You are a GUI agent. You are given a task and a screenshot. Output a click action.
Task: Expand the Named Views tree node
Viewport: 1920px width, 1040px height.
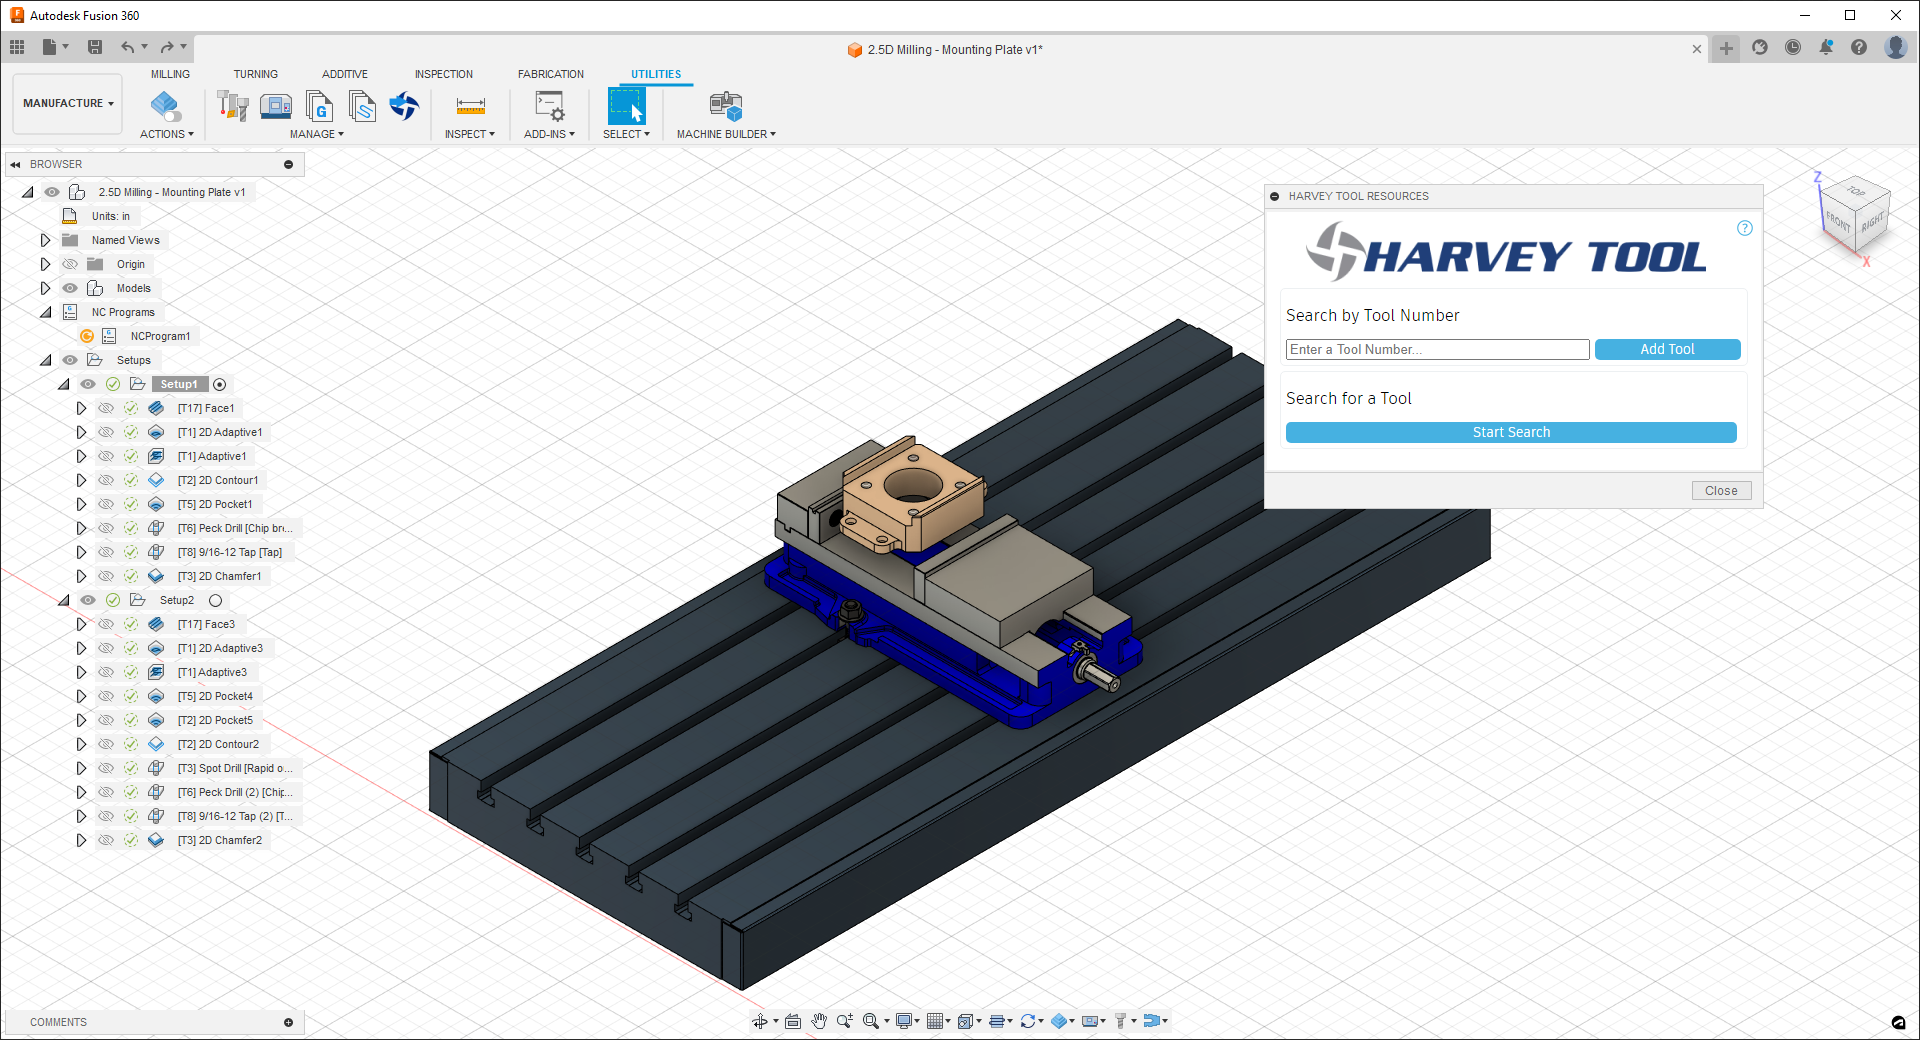[45, 240]
